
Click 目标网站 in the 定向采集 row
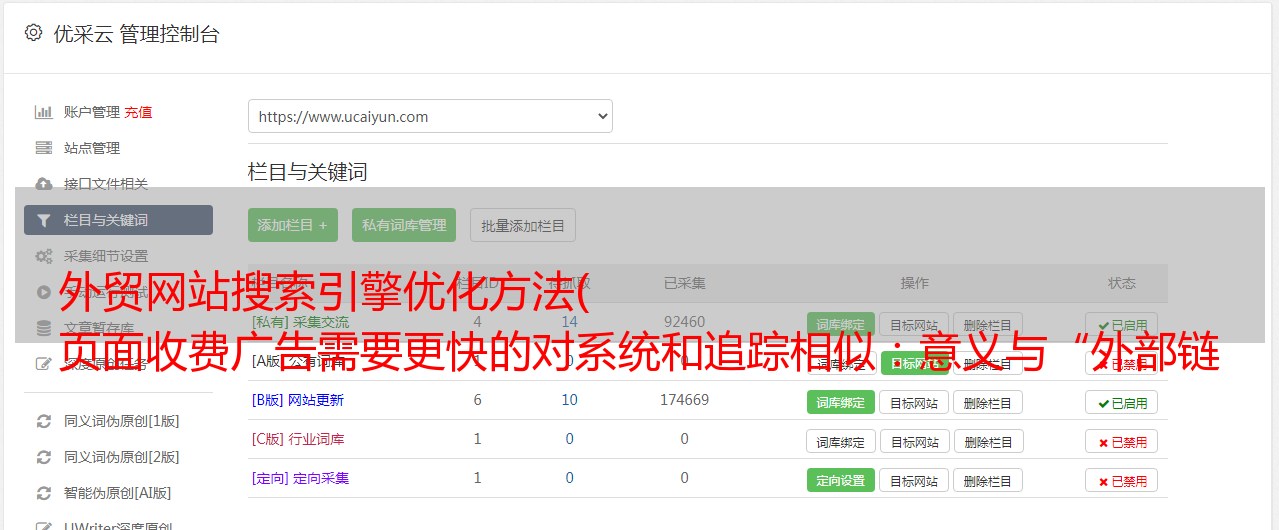[914, 480]
